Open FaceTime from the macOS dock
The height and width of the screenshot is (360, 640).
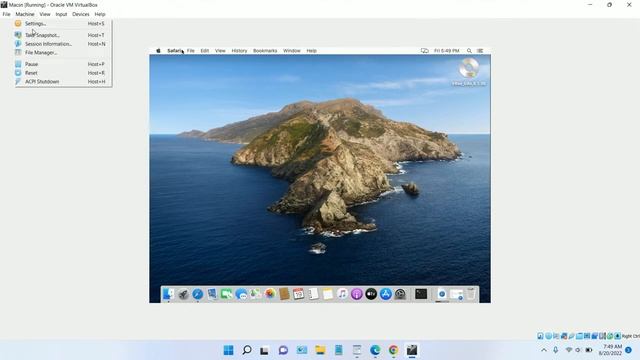227,294
